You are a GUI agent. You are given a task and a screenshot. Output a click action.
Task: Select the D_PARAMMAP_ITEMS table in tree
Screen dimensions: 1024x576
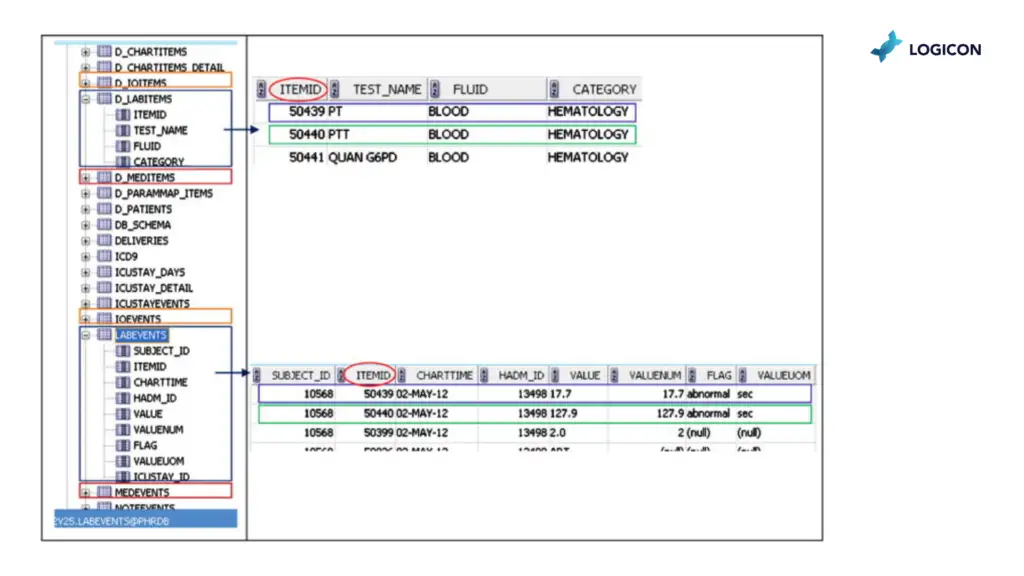pos(163,193)
